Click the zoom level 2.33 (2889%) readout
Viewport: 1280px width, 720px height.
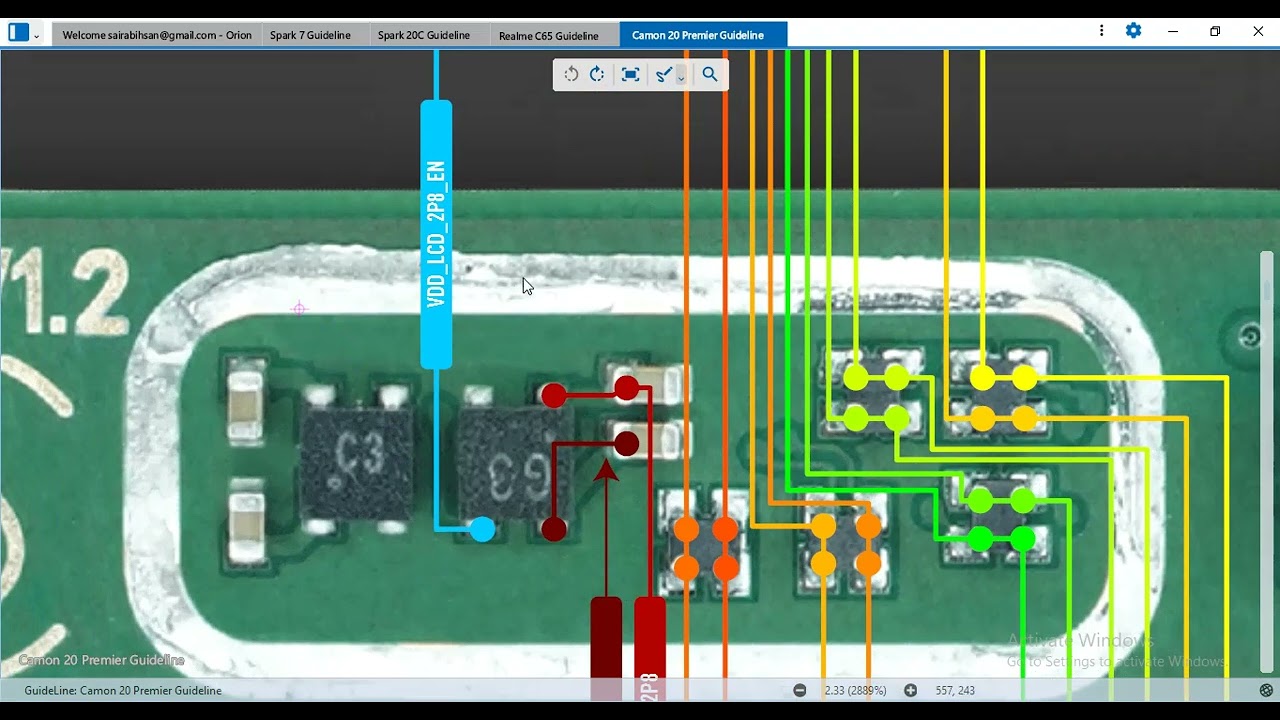855,690
